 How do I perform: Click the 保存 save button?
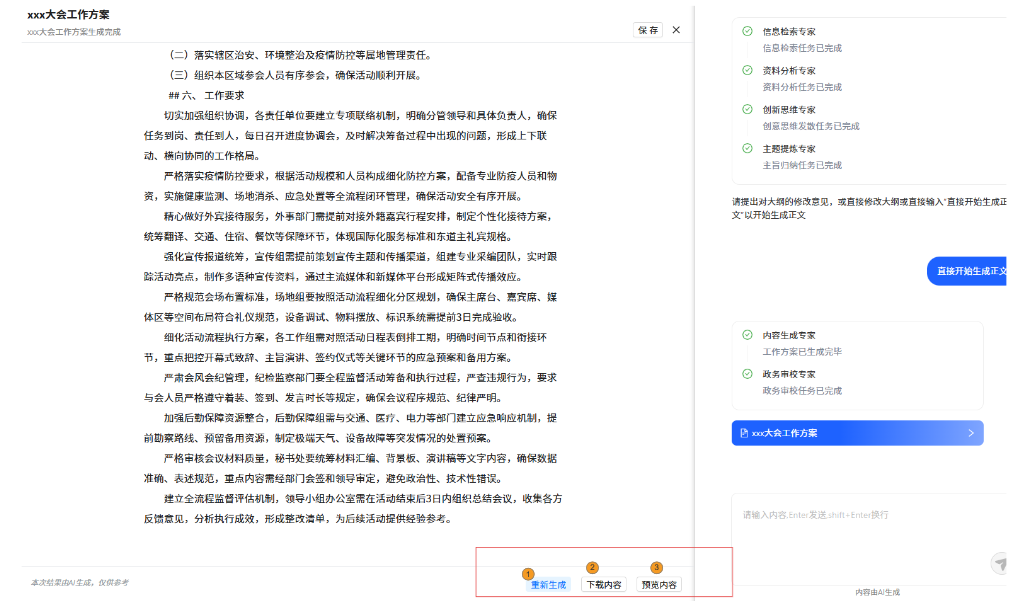tap(647, 30)
